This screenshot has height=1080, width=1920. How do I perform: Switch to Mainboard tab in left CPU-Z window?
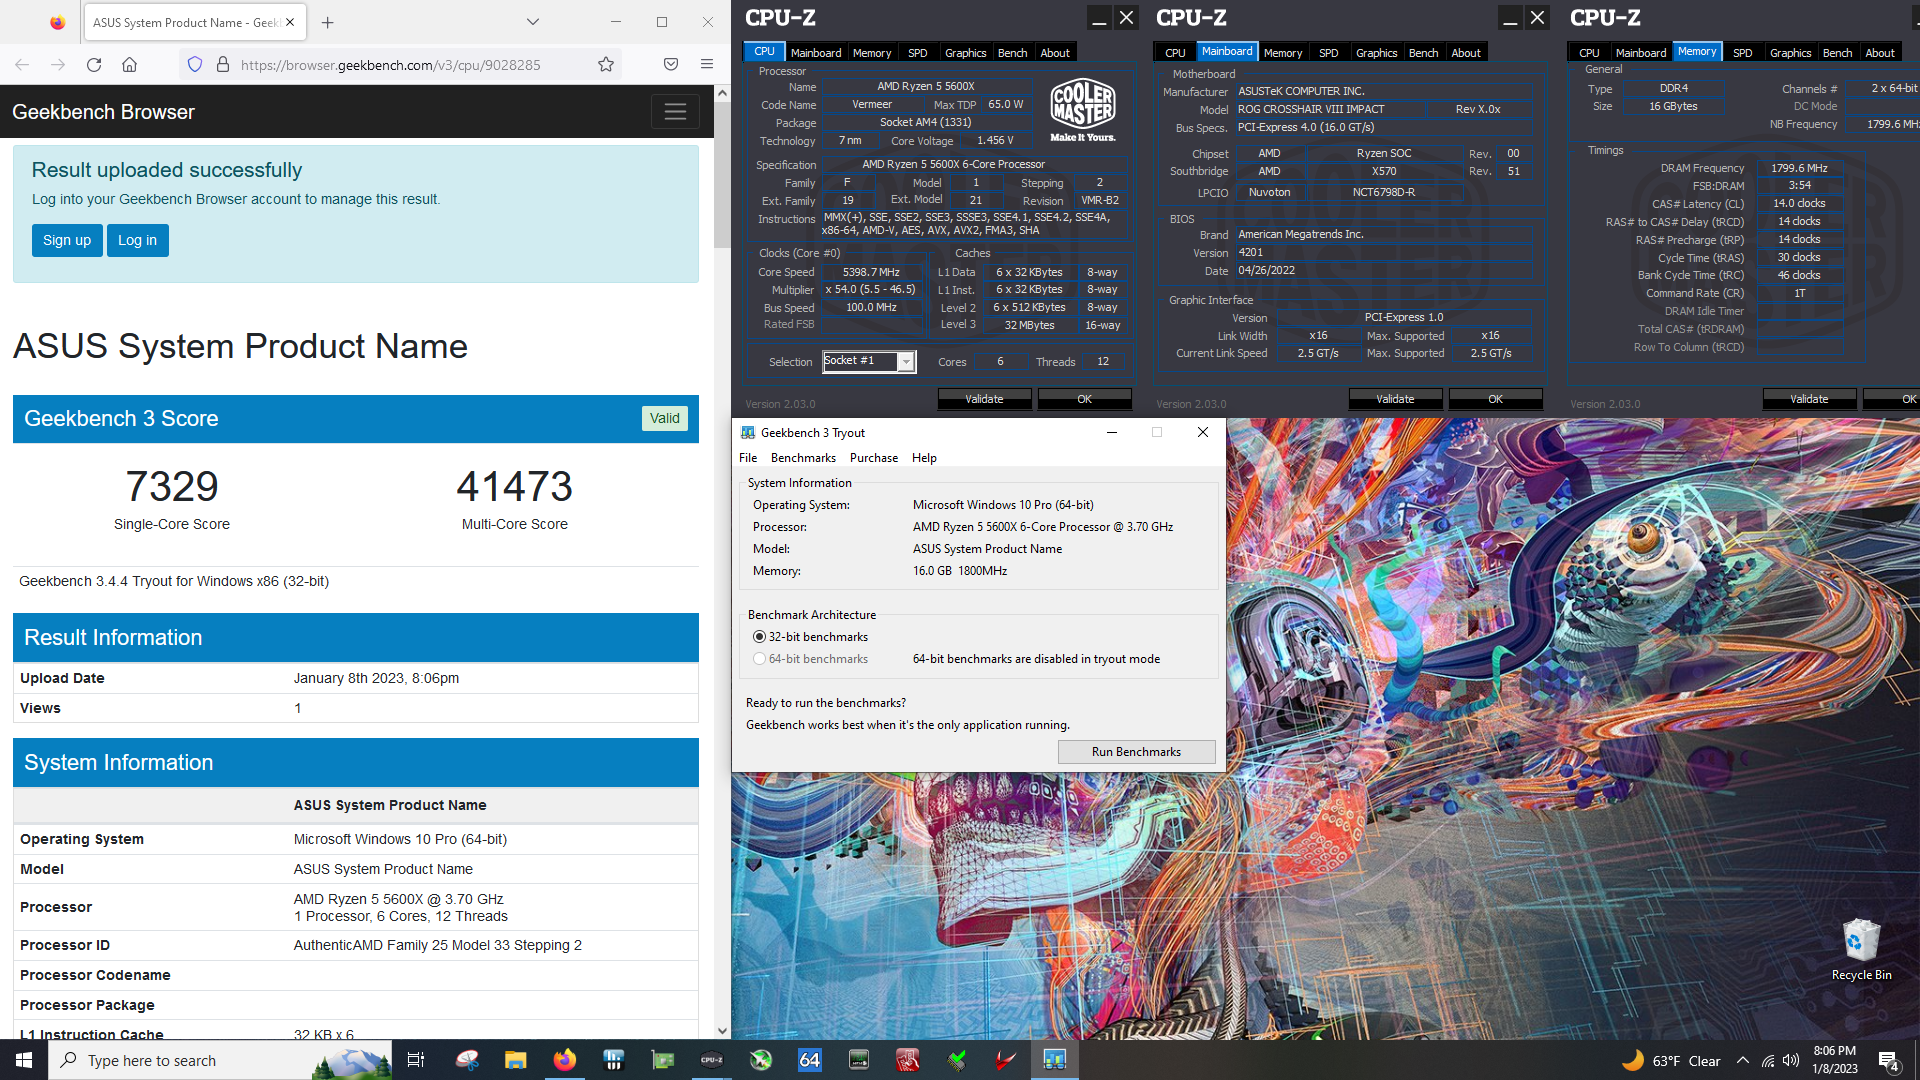pyautogui.click(x=816, y=53)
